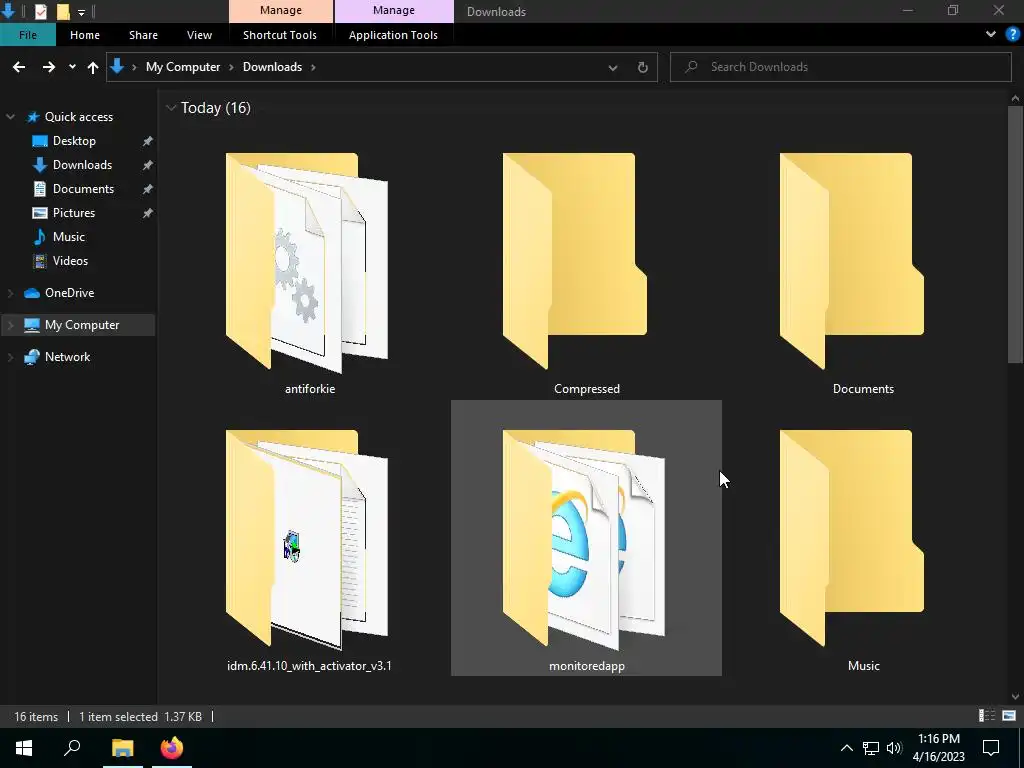Open Downloads in the navigation pane

(x=82, y=165)
